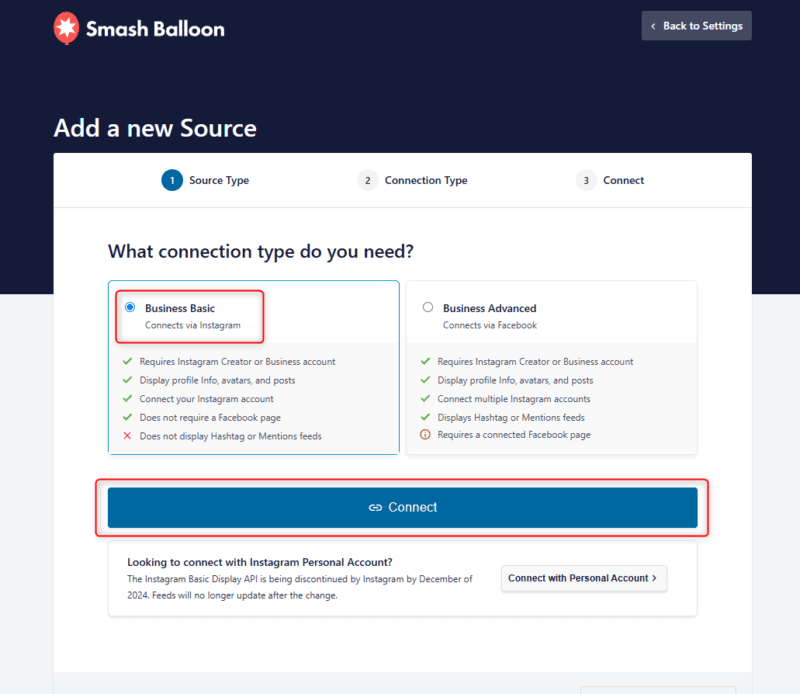Click Connect with Personal Account
Viewport: 800px width, 694px height.
click(579, 578)
